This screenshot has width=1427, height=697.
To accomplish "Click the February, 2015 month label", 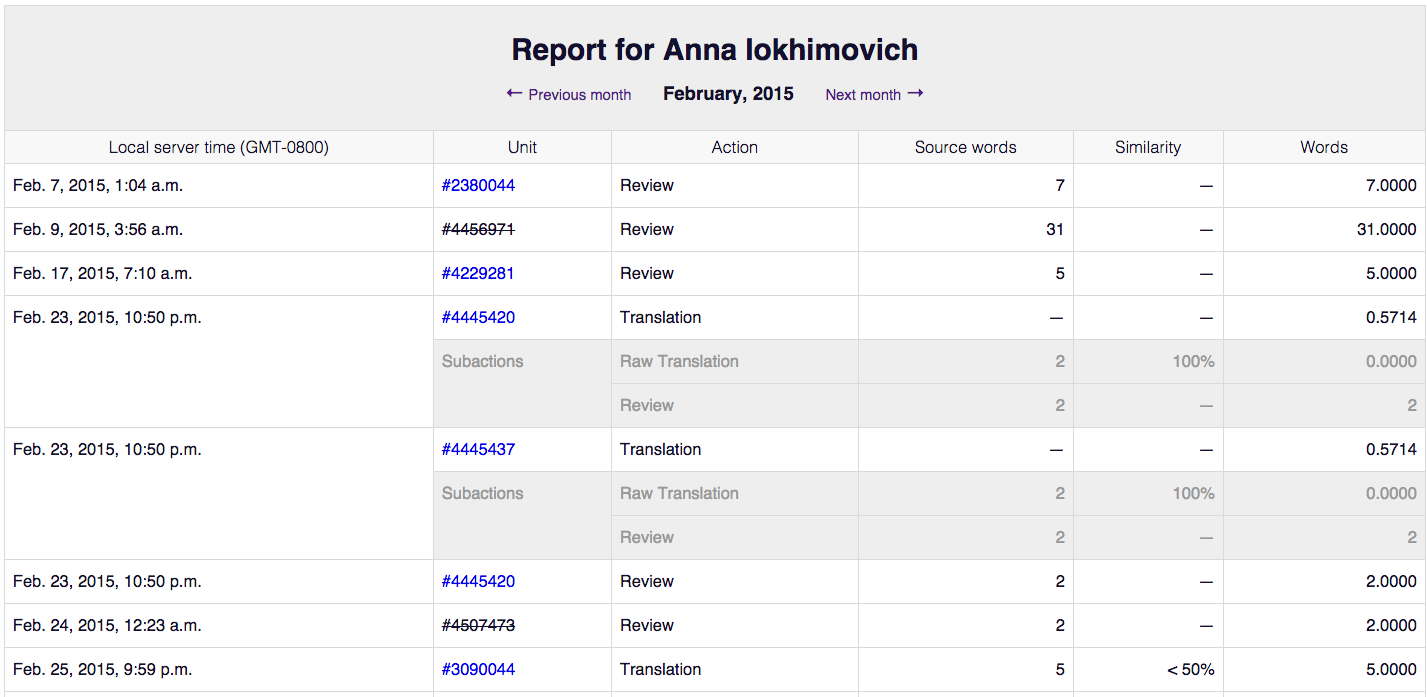I will 728,94.
